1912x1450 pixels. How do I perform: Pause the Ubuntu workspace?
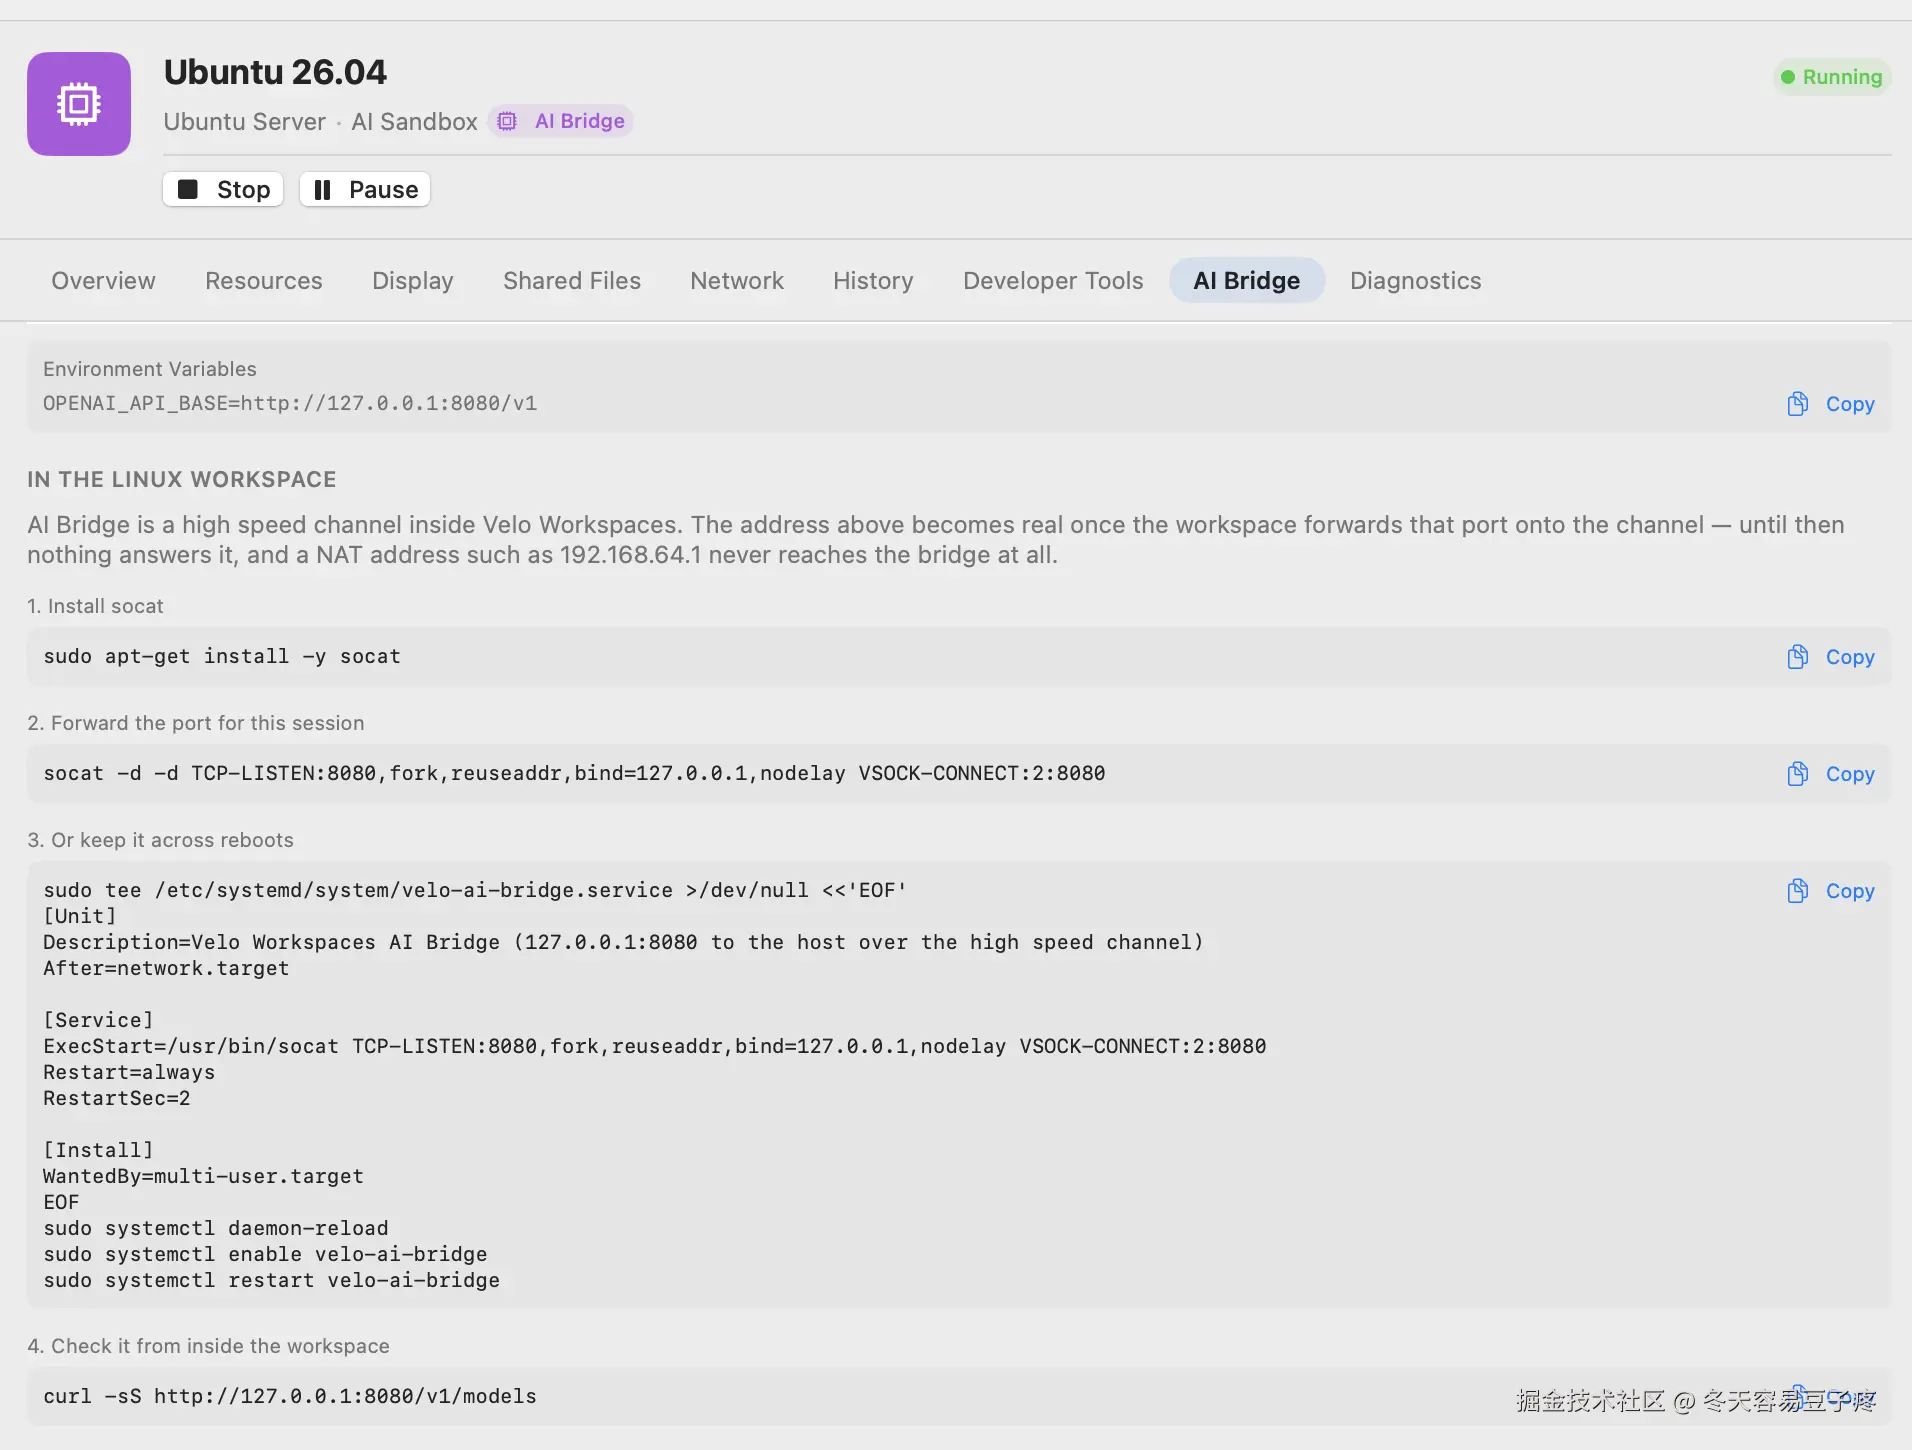(365, 189)
